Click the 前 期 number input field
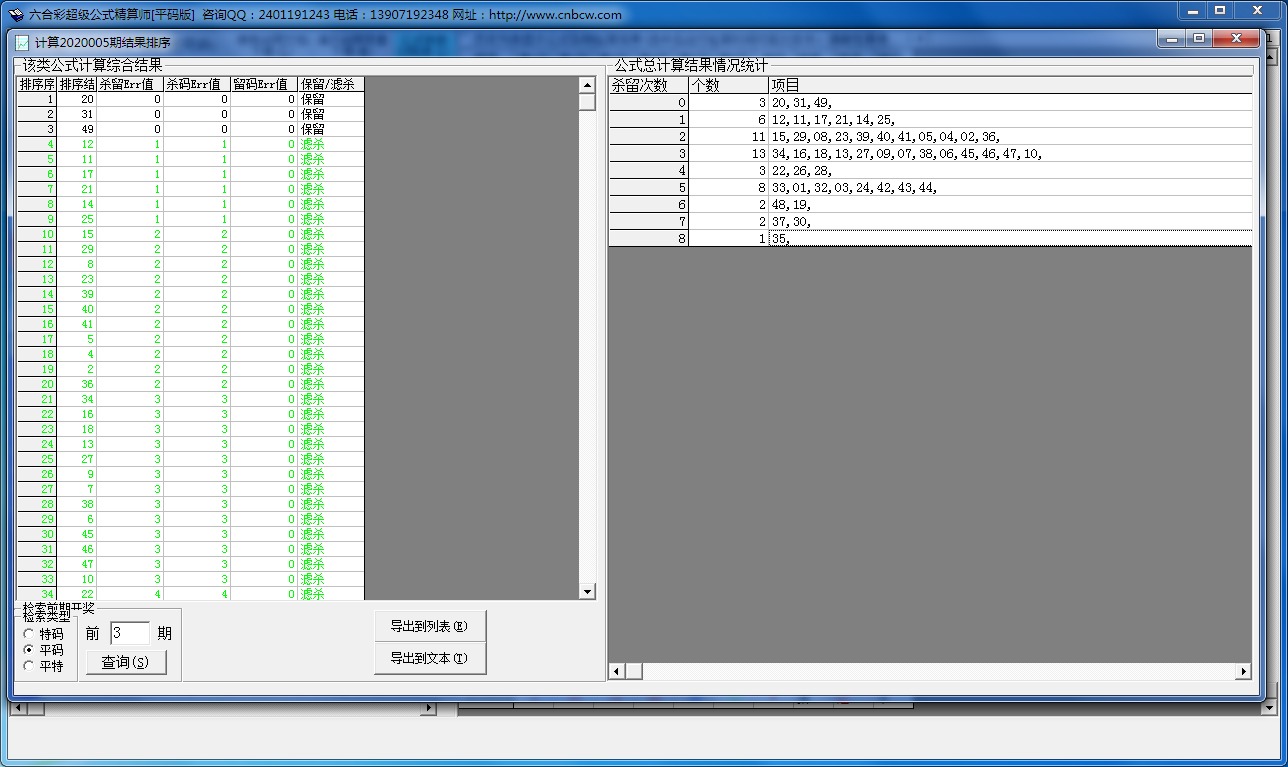The height and width of the screenshot is (767, 1288). click(x=129, y=633)
